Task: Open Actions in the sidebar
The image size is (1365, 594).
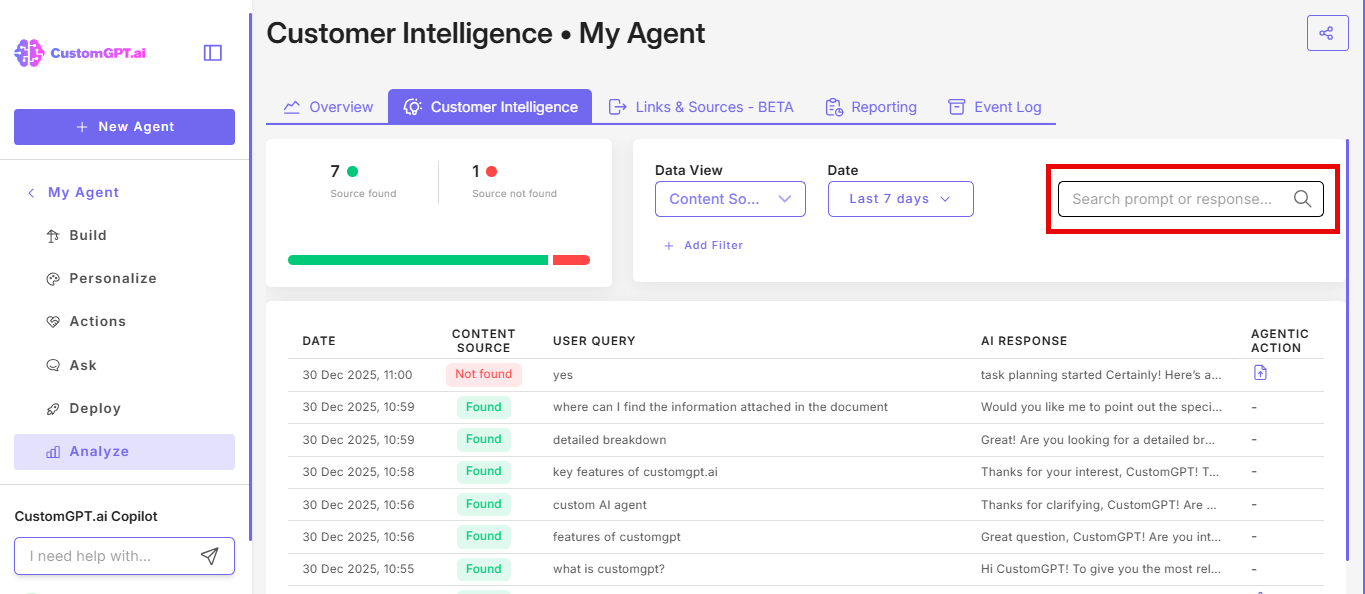Action: point(124,322)
